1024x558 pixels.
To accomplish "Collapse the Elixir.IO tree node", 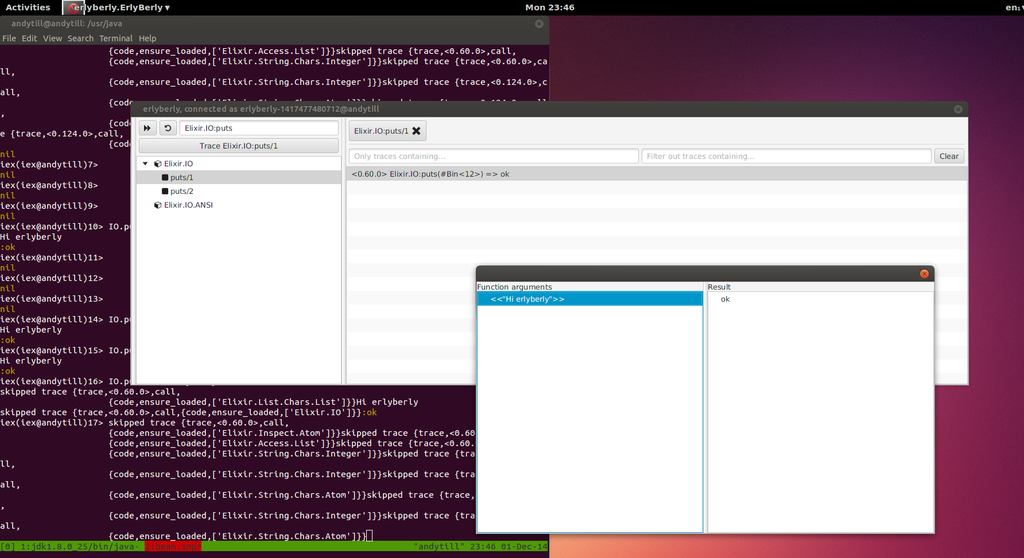I will coord(145,163).
